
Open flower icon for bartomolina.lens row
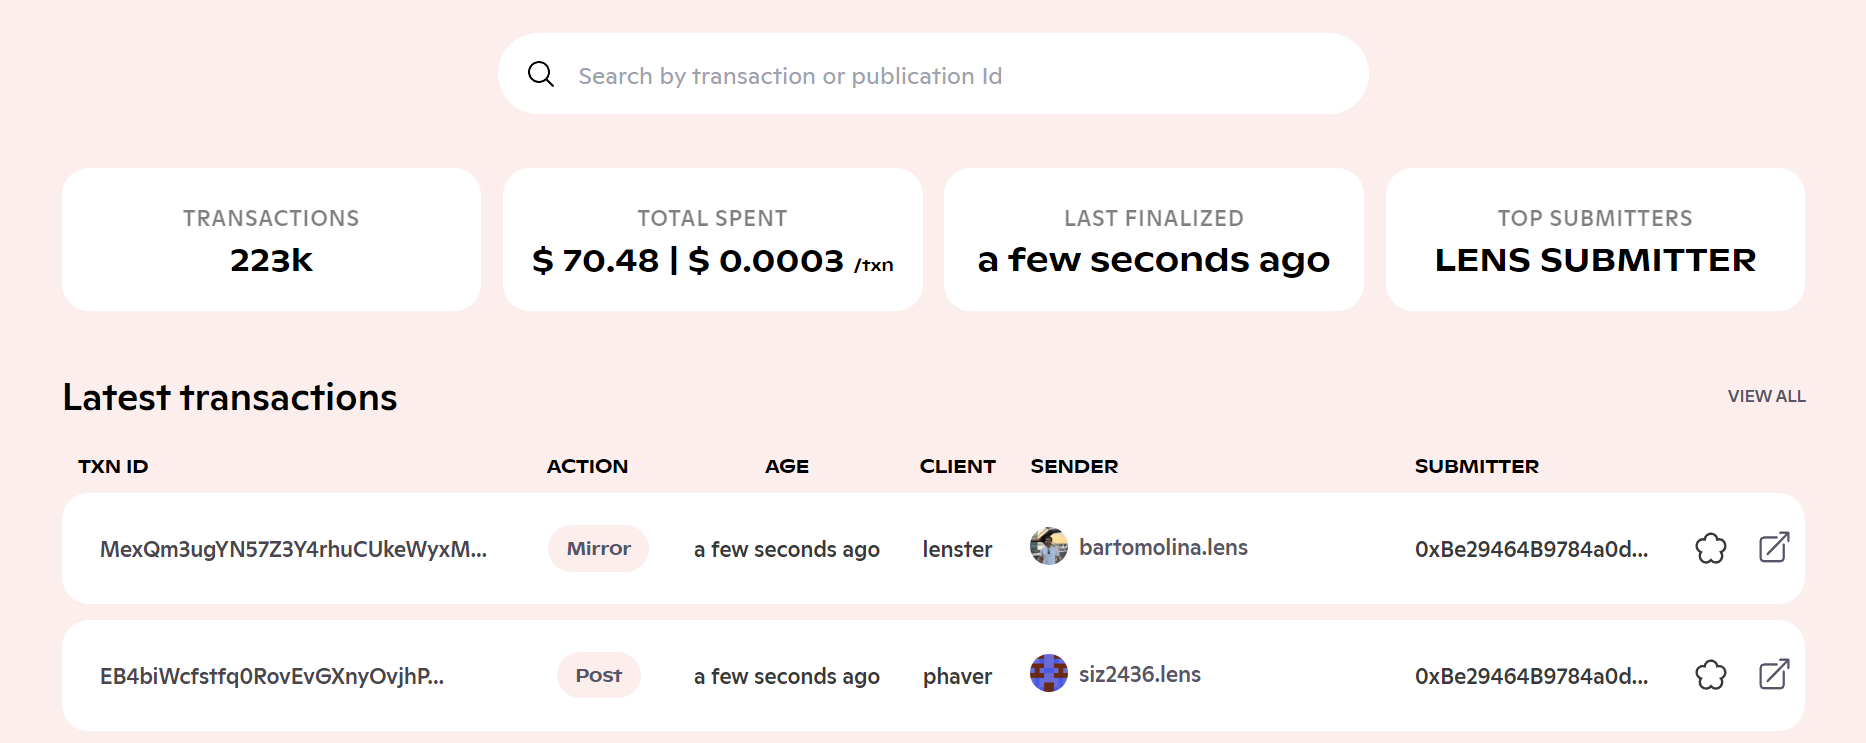[1711, 548]
